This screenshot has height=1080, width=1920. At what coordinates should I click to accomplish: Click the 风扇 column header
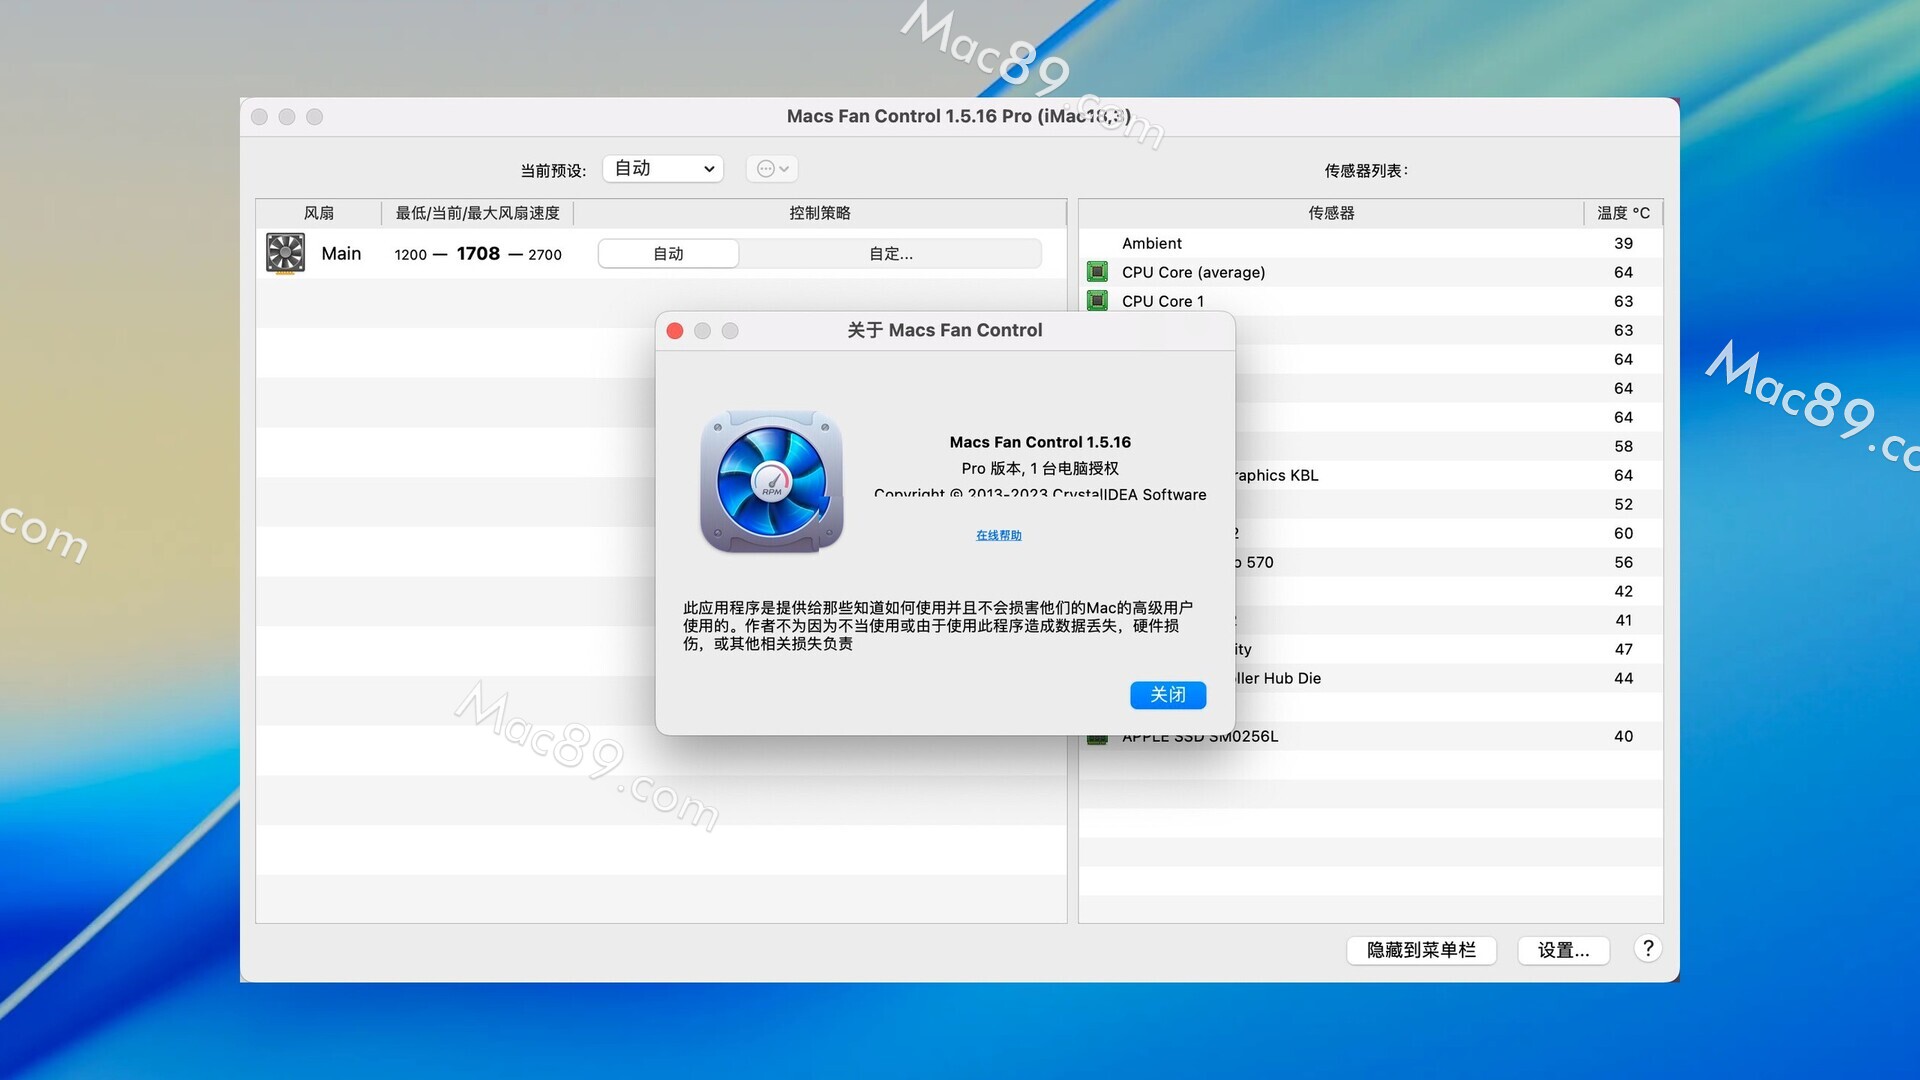[x=318, y=213]
